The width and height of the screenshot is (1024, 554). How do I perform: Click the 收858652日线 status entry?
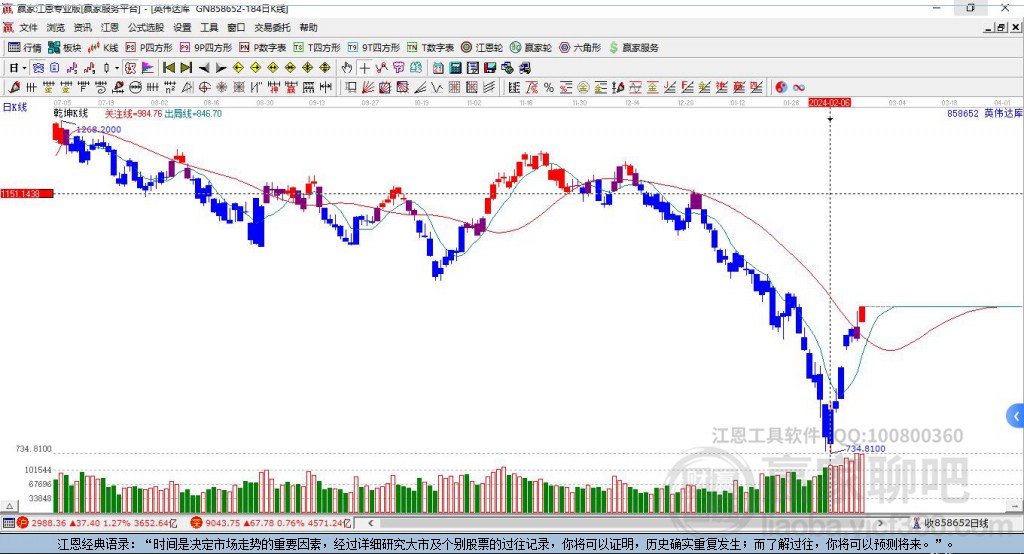click(x=951, y=523)
